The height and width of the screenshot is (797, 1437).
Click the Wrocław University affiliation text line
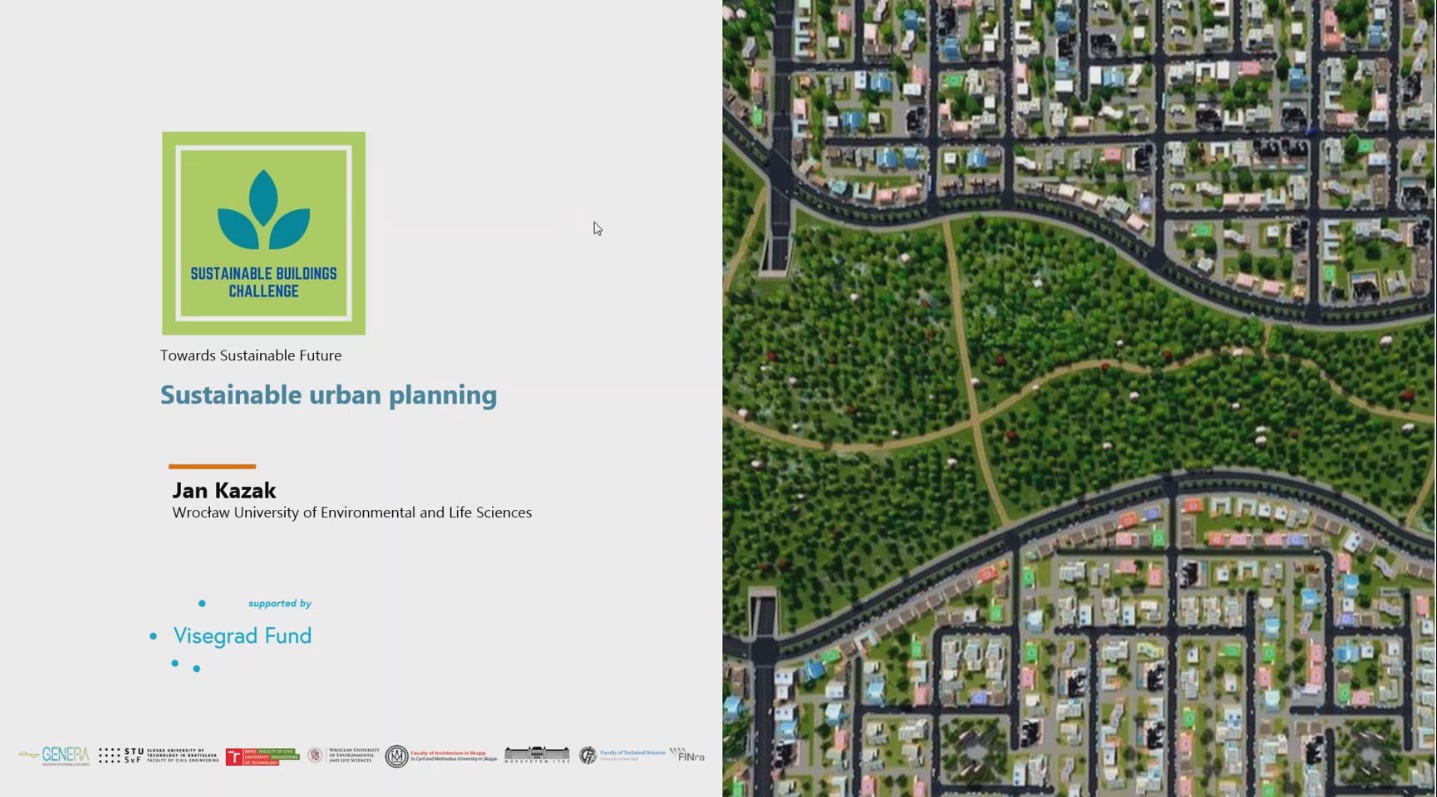coord(352,512)
